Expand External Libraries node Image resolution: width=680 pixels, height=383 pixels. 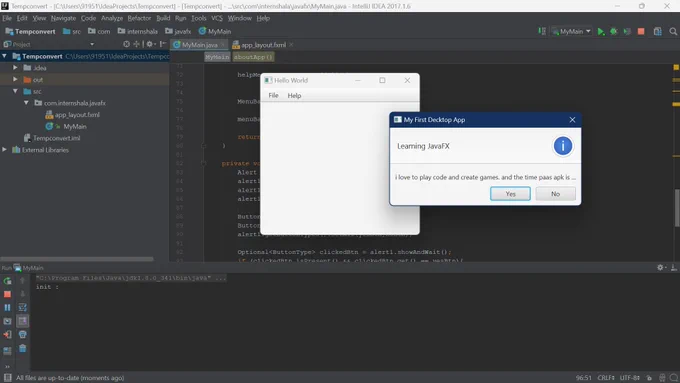(4, 150)
